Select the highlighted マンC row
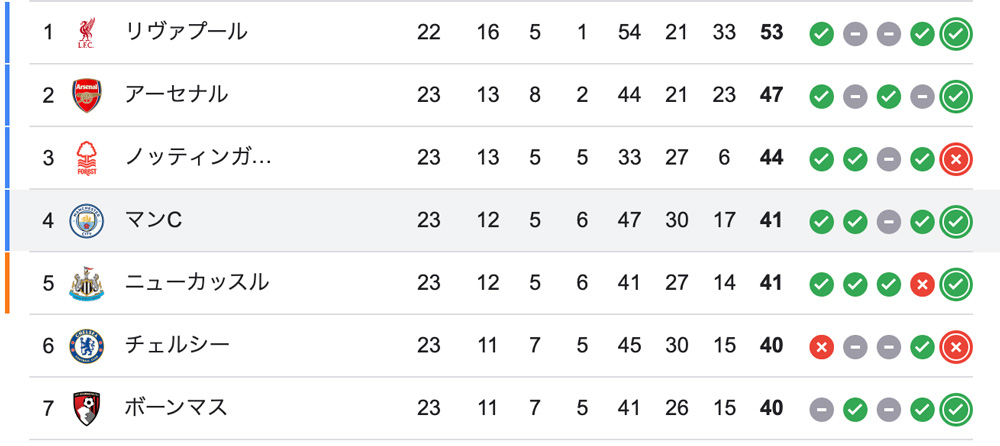Viewport: 1000px width, 446px height. (500, 220)
